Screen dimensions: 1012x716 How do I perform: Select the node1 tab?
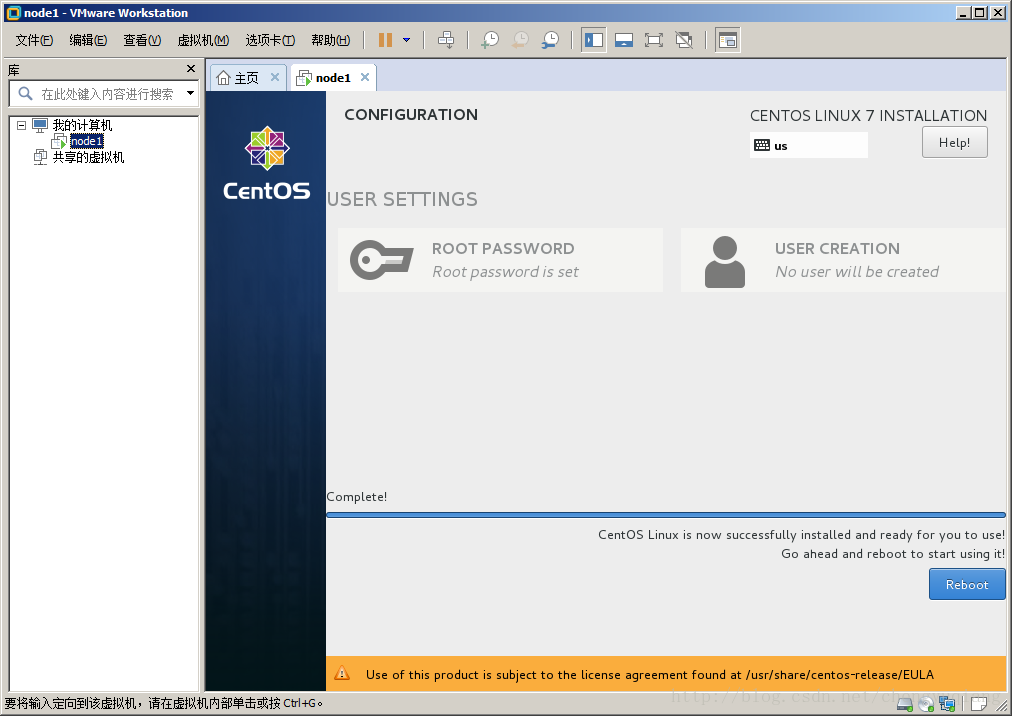(333, 77)
